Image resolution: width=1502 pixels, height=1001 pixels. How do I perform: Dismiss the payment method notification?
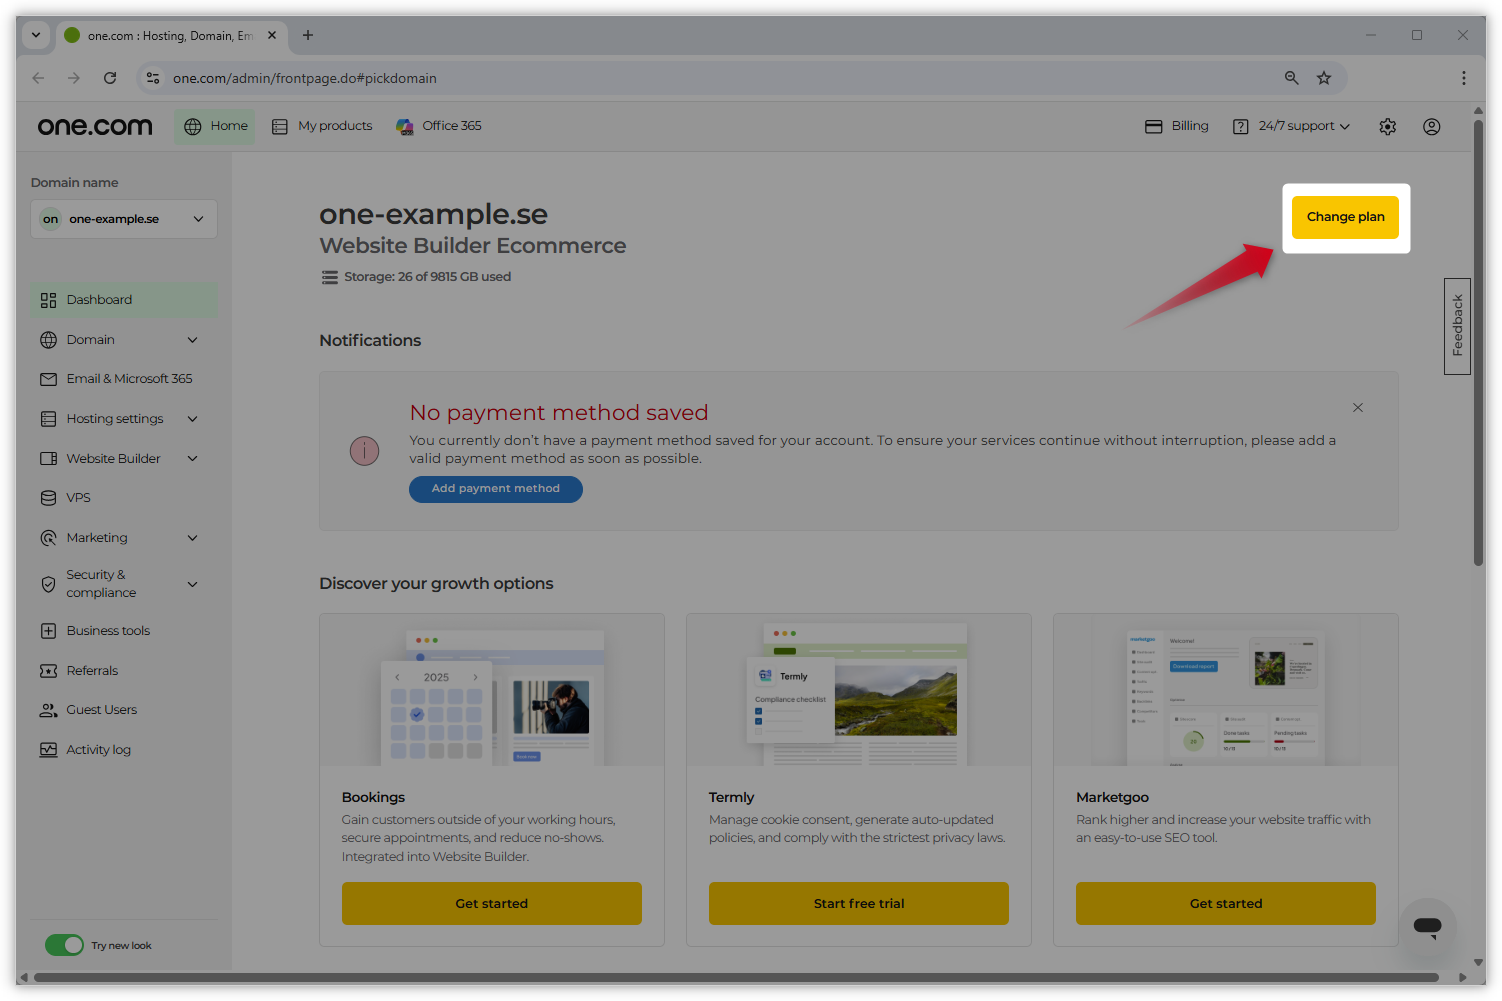click(x=1358, y=408)
